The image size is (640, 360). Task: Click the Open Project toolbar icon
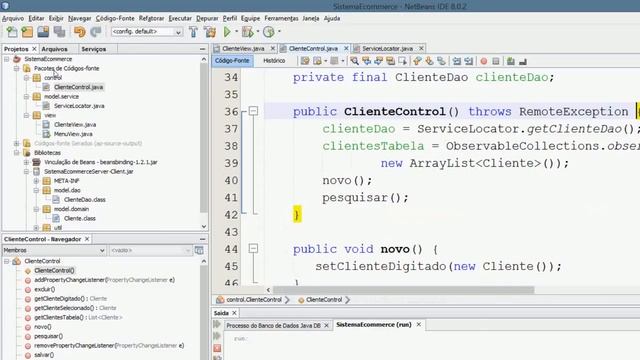[43, 32]
